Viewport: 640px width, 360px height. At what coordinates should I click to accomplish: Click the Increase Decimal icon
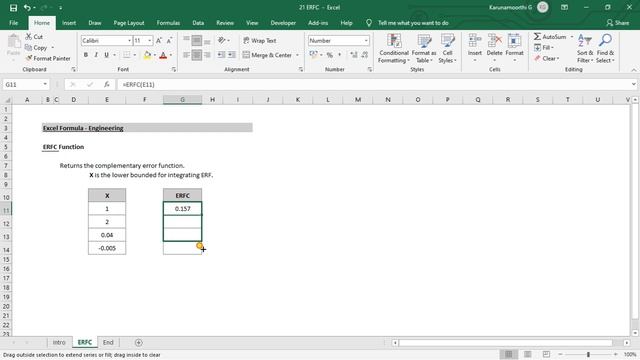(353, 55)
